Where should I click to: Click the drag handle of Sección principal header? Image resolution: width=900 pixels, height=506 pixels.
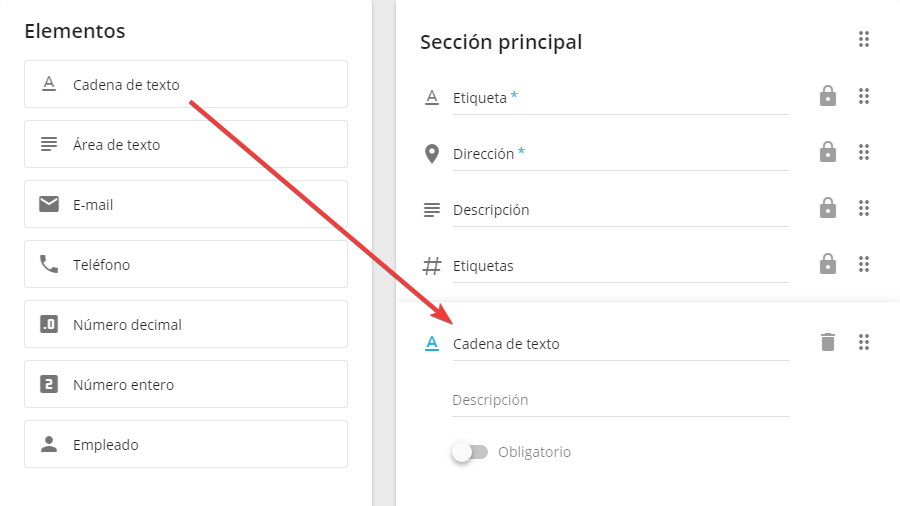864,40
